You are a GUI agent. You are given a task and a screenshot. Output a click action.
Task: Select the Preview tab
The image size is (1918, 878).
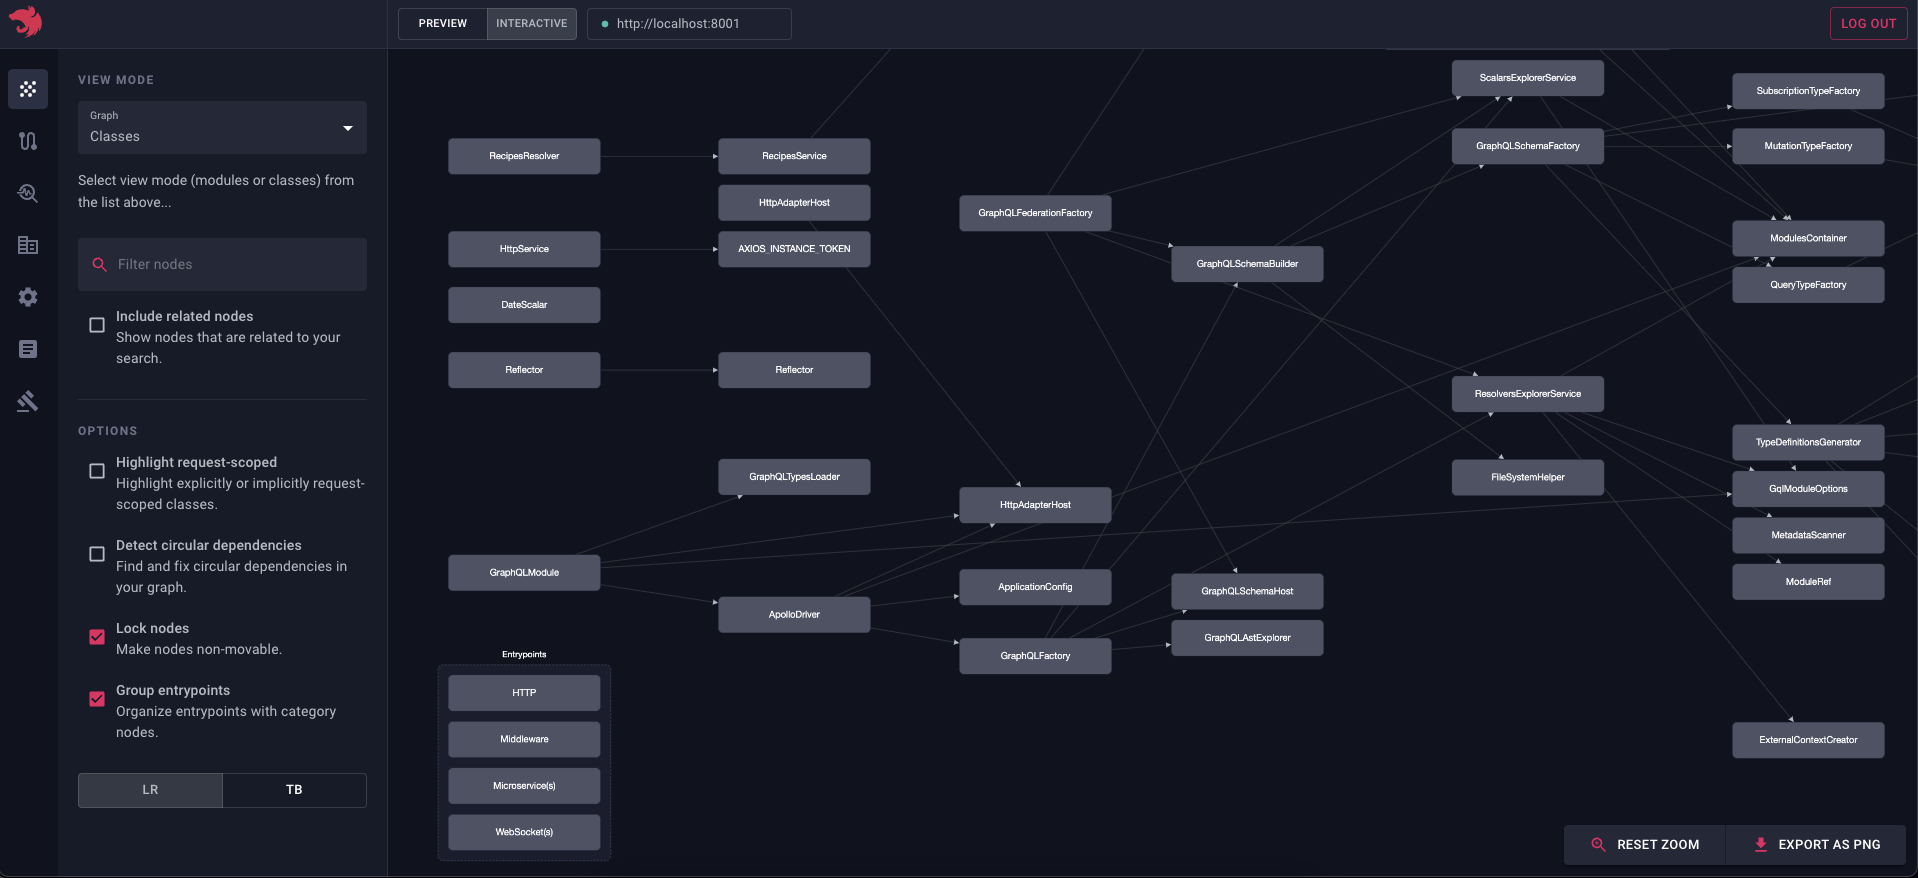click(442, 24)
